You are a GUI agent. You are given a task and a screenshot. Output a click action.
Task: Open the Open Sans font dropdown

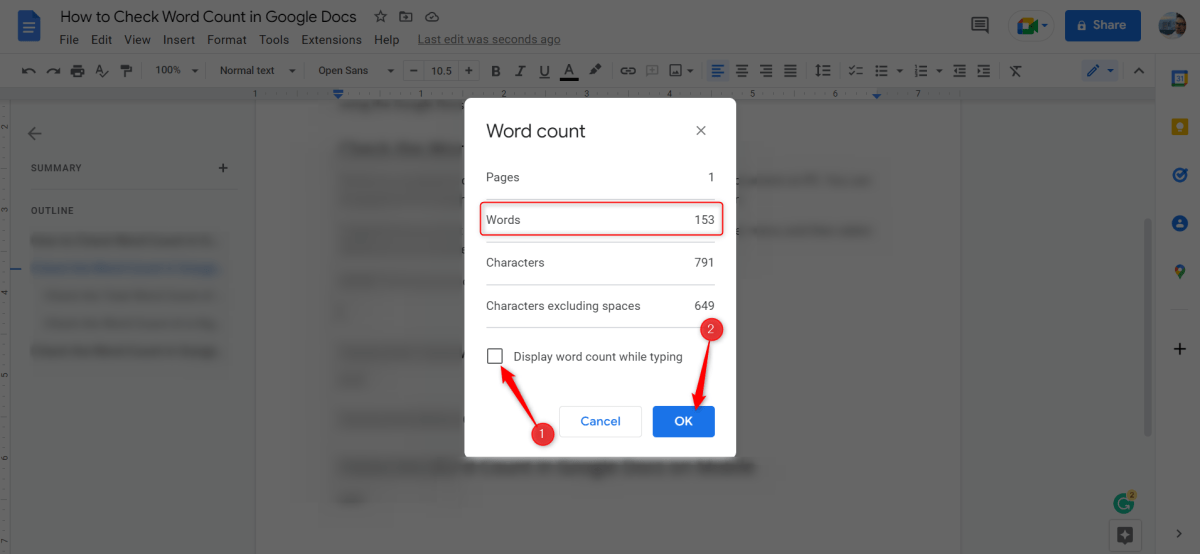(x=354, y=71)
